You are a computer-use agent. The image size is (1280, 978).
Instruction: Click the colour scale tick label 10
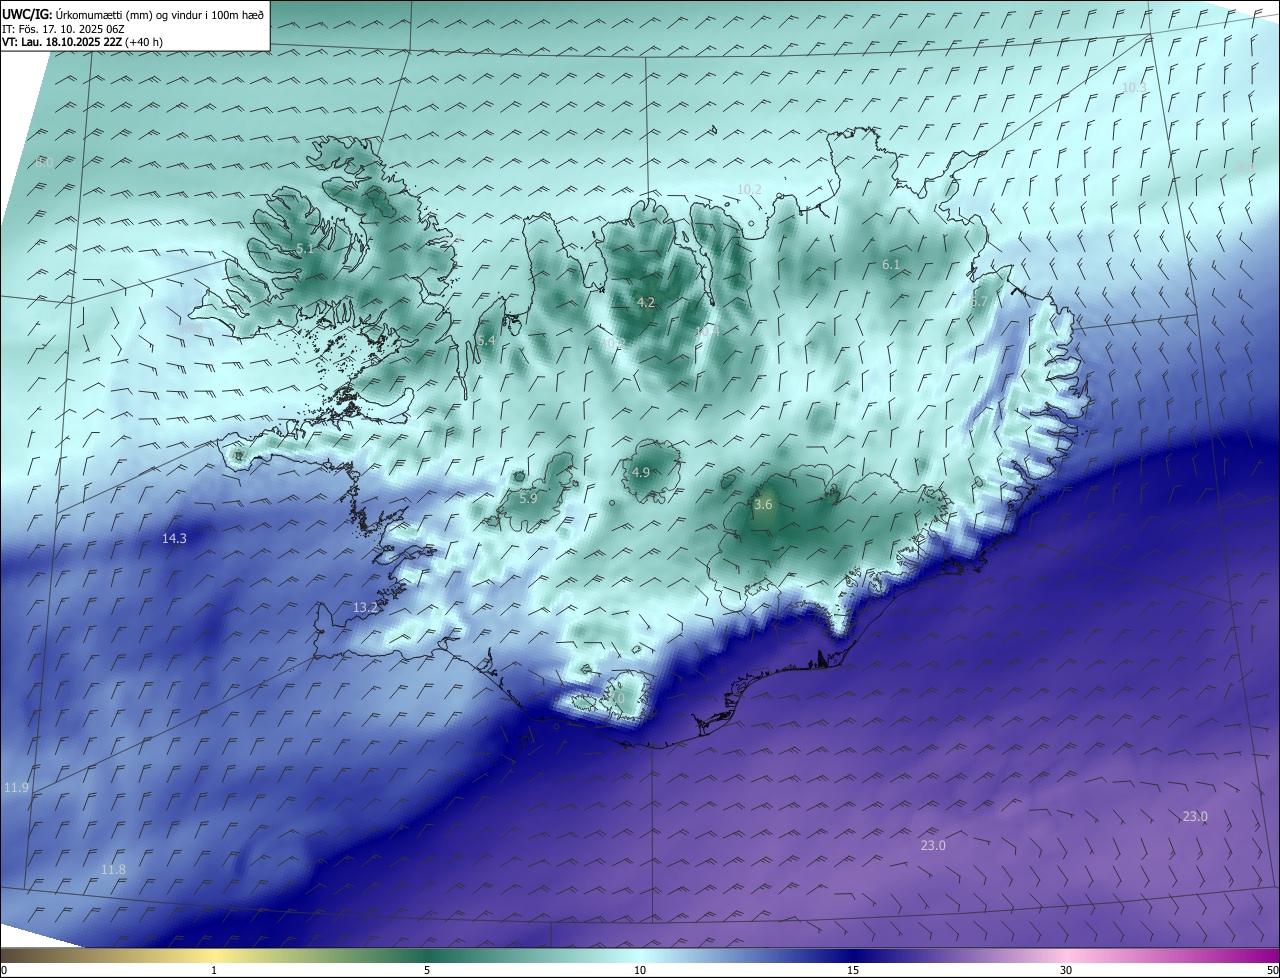coord(640,971)
